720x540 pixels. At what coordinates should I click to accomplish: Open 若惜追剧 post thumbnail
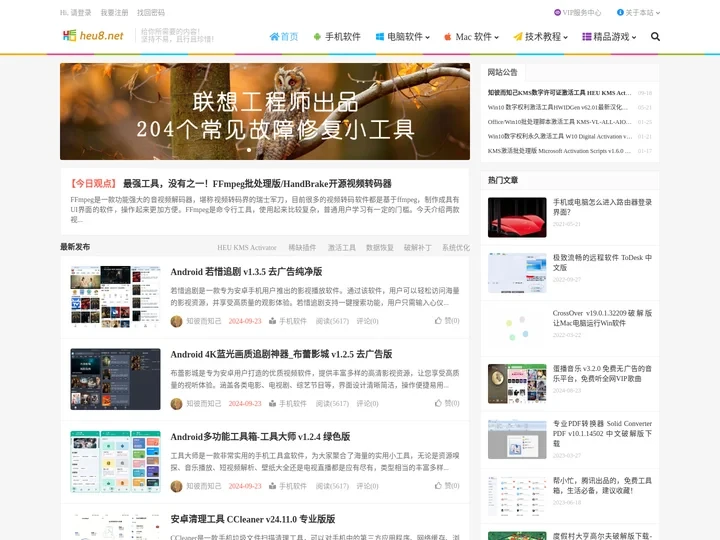[x=115, y=297]
